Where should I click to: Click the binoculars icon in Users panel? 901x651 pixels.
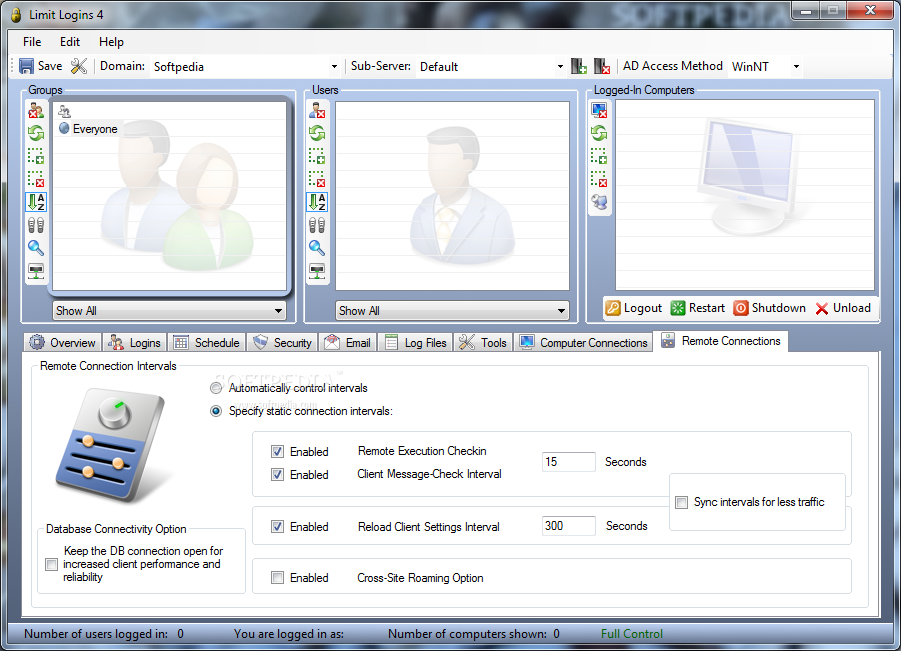(x=317, y=225)
